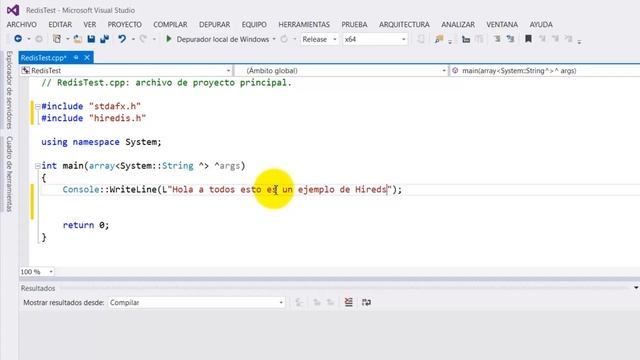Save the file with the Save icon
Viewport: 640px width, 360px height.
point(91,39)
